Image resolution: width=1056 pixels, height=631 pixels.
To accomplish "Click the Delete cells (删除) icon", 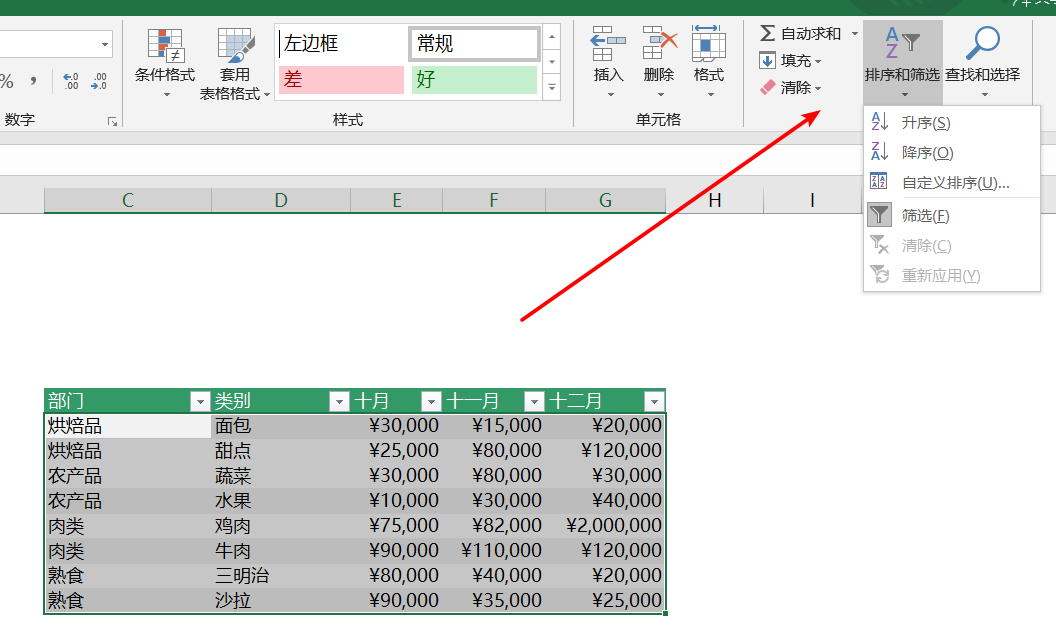I will pyautogui.click(x=659, y=45).
